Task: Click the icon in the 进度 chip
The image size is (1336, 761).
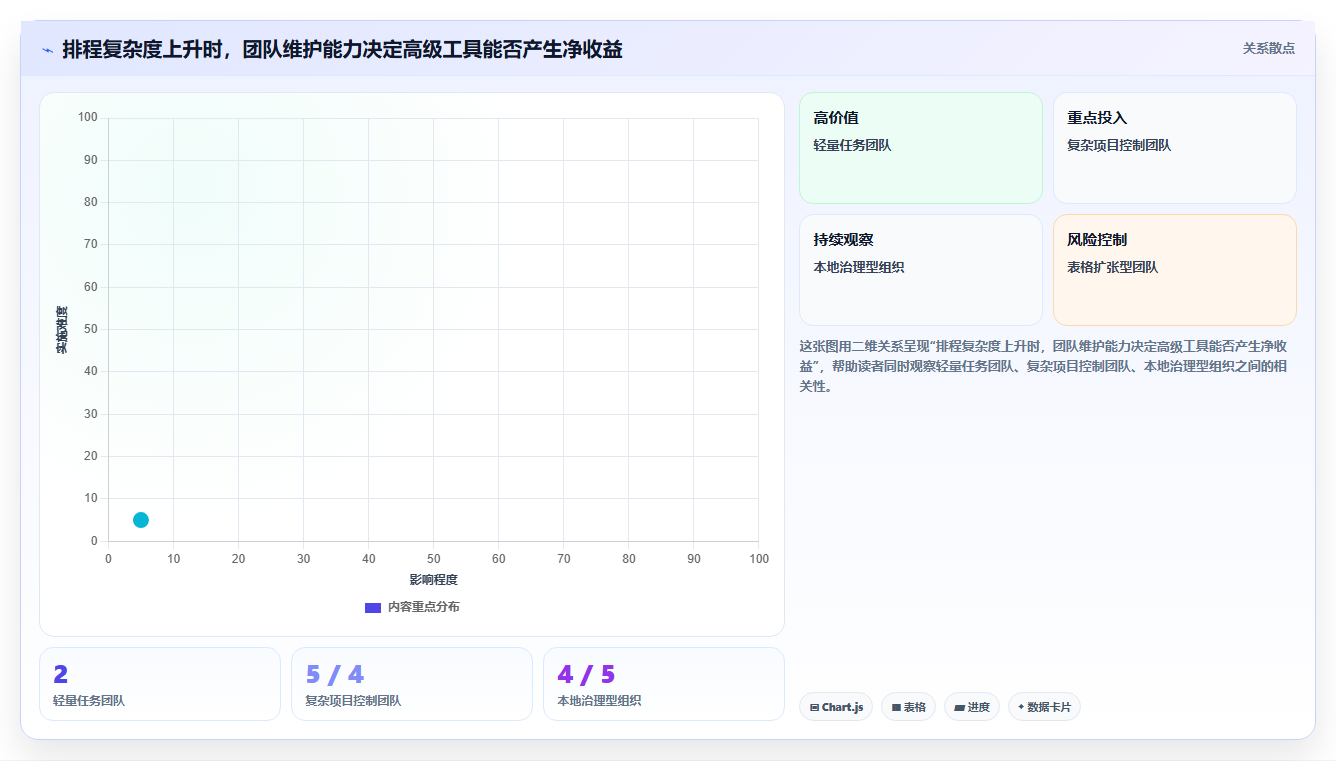Action: 959,708
